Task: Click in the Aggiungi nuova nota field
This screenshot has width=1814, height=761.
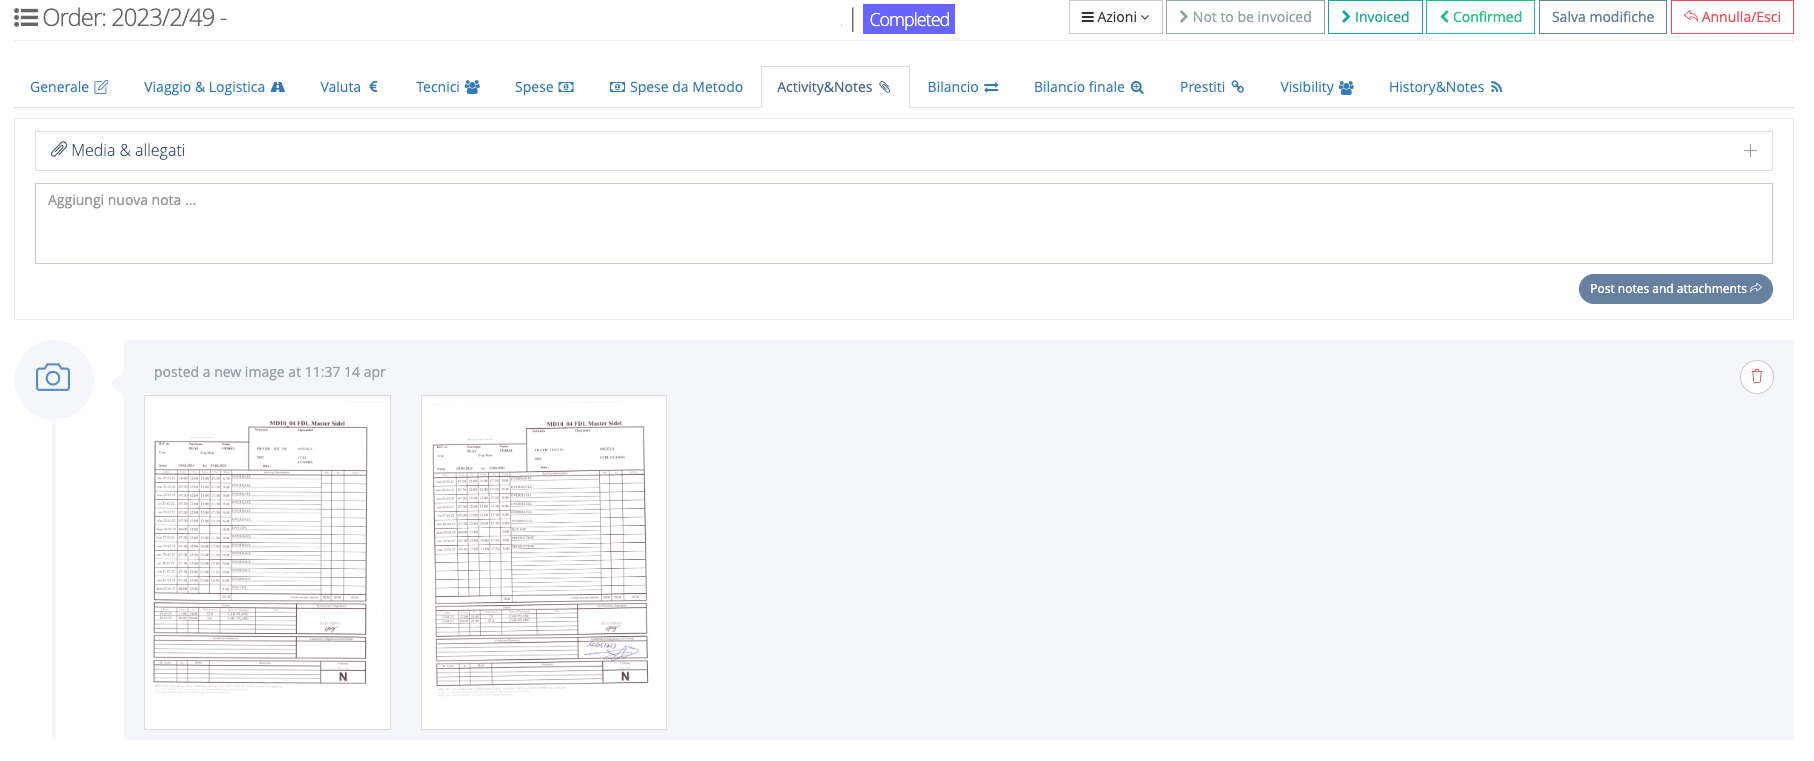Action: pos(903,223)
